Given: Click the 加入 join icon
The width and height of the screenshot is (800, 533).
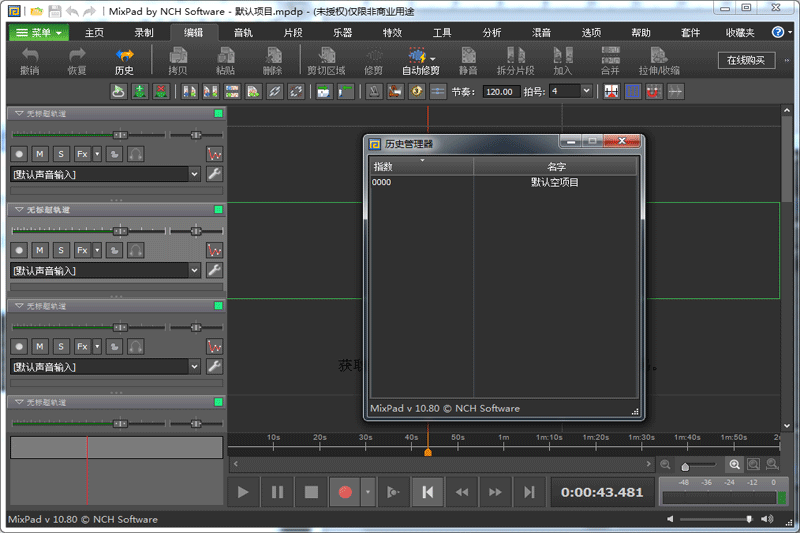Looking at the screenshot, I should [563, 61].
